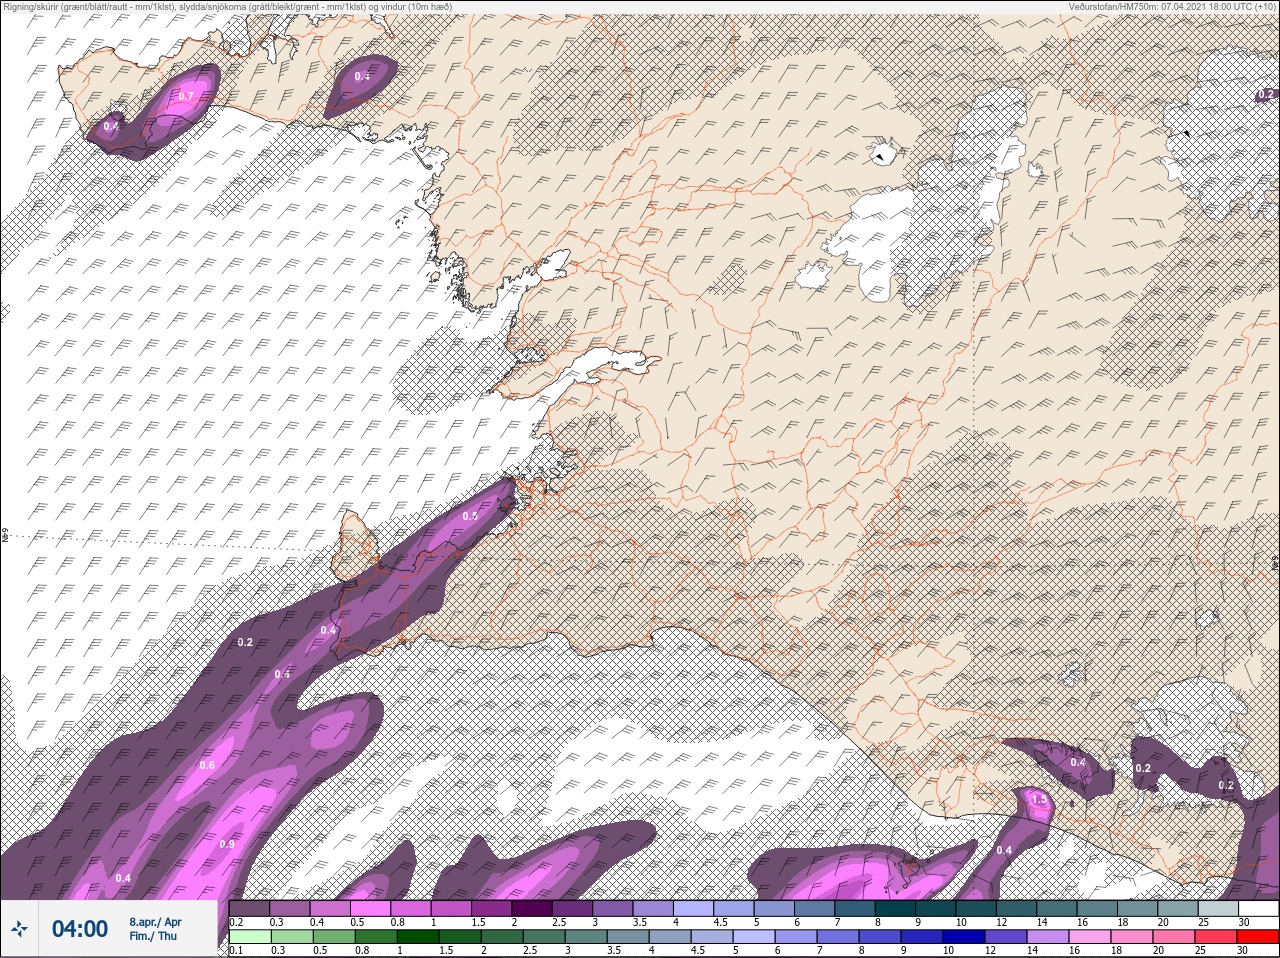Click the 0.6 precipitation value over the sea
The width and height of the screenshot is (1280, 958).
pos(207,765)
